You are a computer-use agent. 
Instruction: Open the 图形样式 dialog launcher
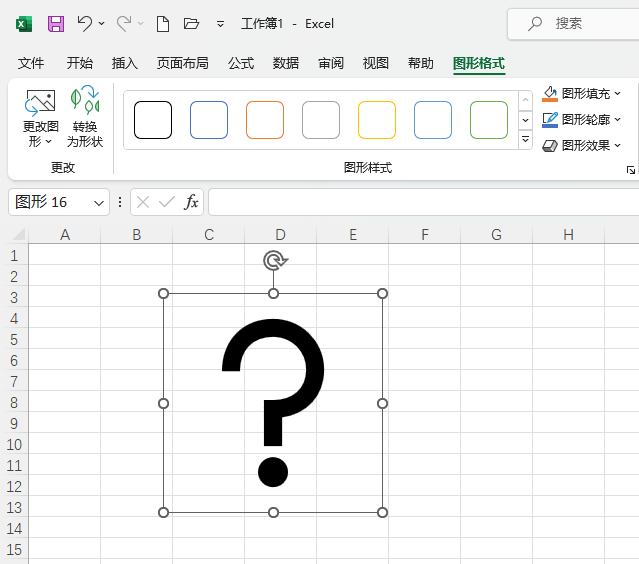coord(630,170)
